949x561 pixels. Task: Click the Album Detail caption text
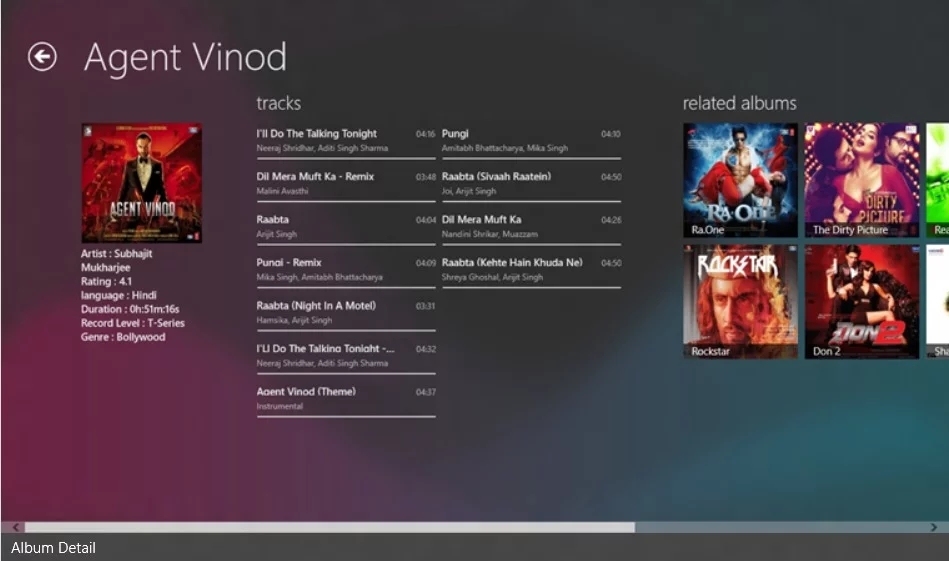pyautogui.click(x=53, y=548)
